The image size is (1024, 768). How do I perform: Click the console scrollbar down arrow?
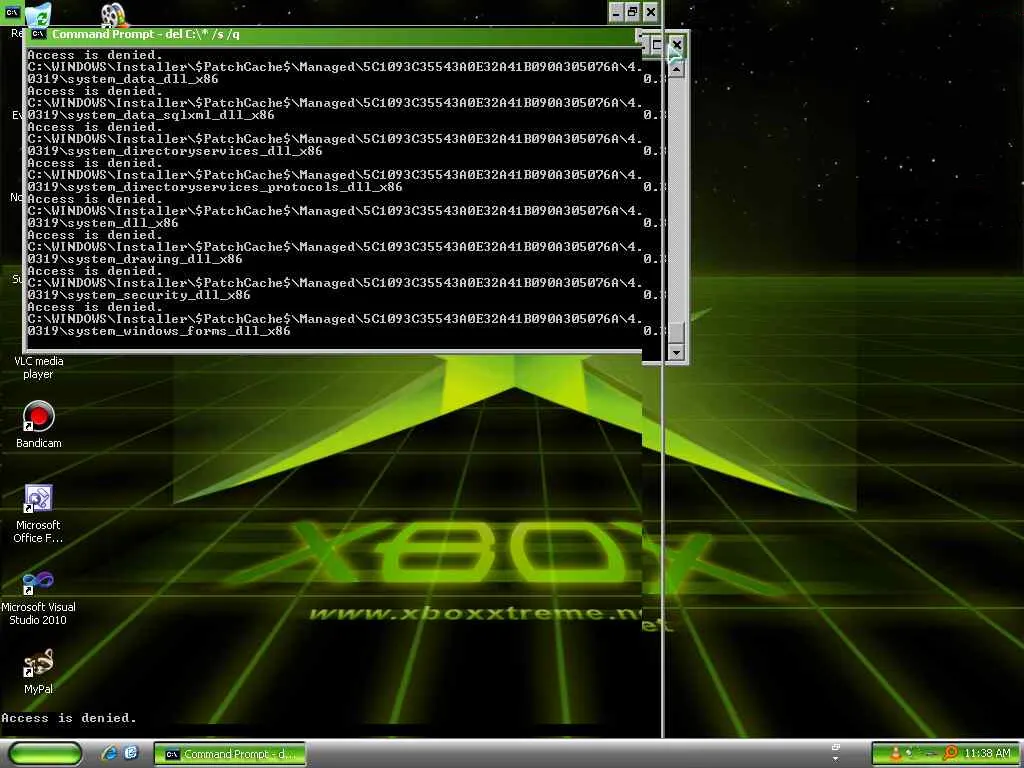[x=676, y=353]
